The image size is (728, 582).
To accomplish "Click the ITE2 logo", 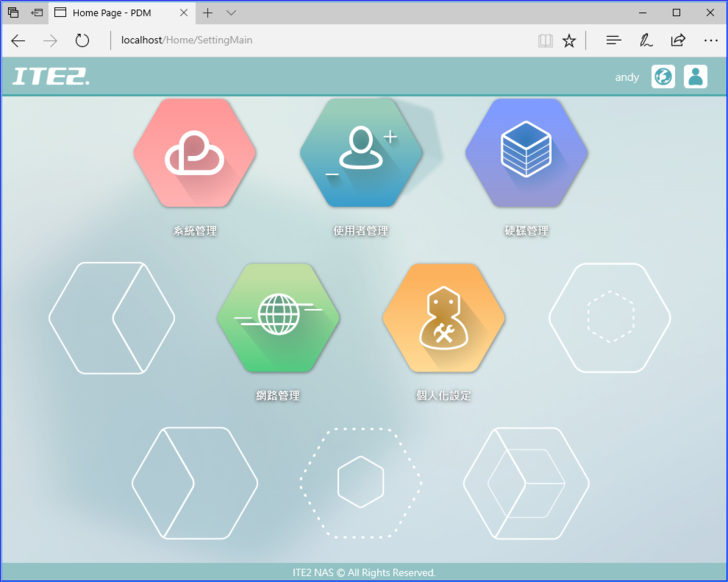I will (51, 77).
